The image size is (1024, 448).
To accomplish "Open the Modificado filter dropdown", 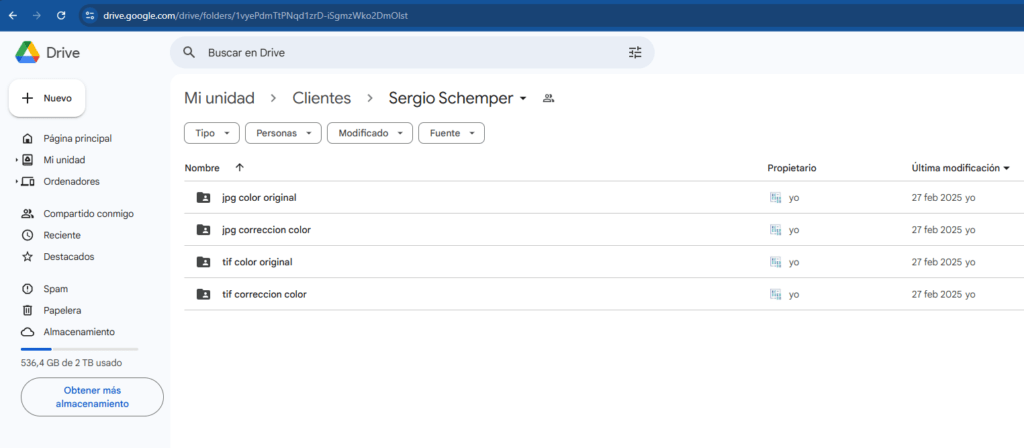I will coord(370,133).
